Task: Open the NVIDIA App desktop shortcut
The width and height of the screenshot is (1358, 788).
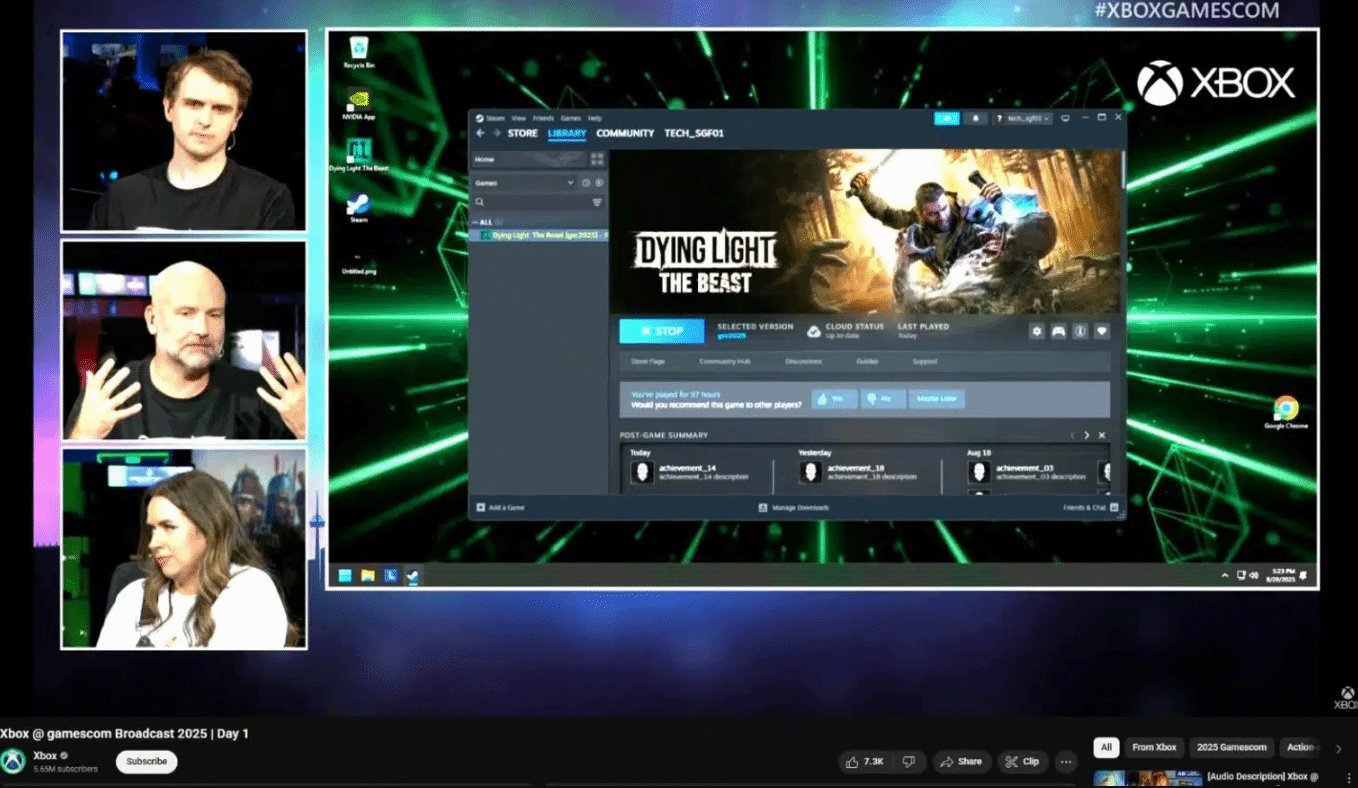Action: point(359,103)
